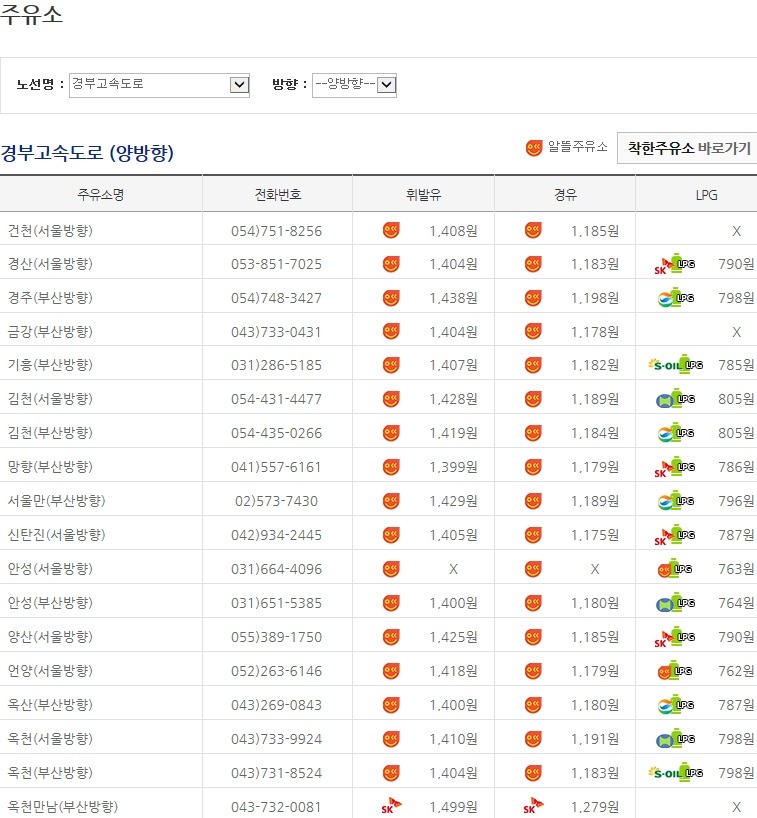Select station name 망향(부산방향)
This screenshot has height=818, width=757.
coord(50,467)
